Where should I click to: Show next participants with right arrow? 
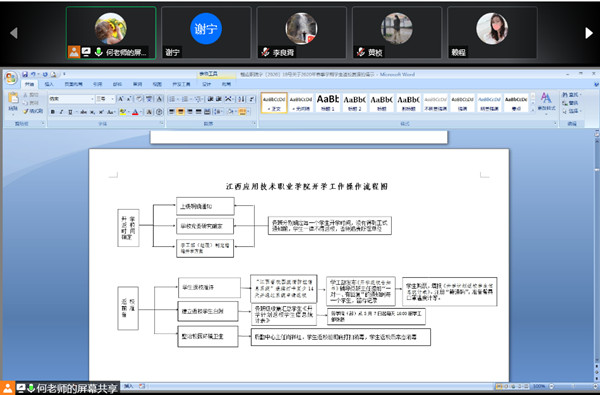[x=589, y=33]
